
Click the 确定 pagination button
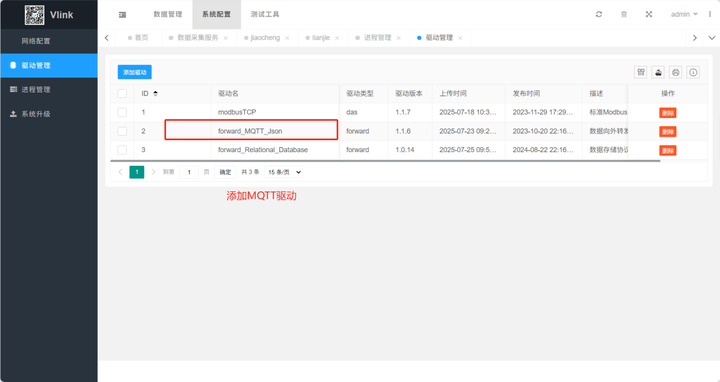[225, 172]
